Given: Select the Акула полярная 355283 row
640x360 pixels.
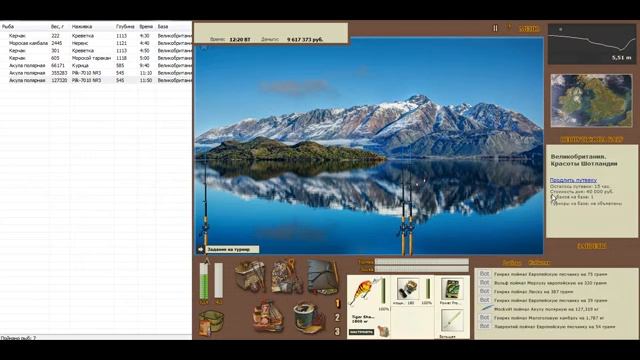Looking at the screenshot, I should pyautogui.click(x=96, y=73).
